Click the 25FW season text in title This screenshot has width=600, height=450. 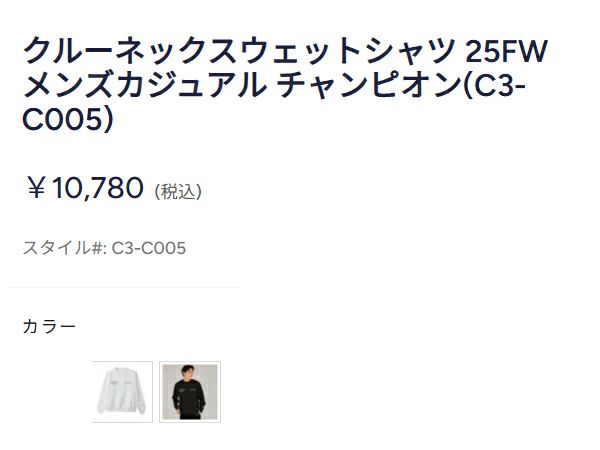click(507, 51)
